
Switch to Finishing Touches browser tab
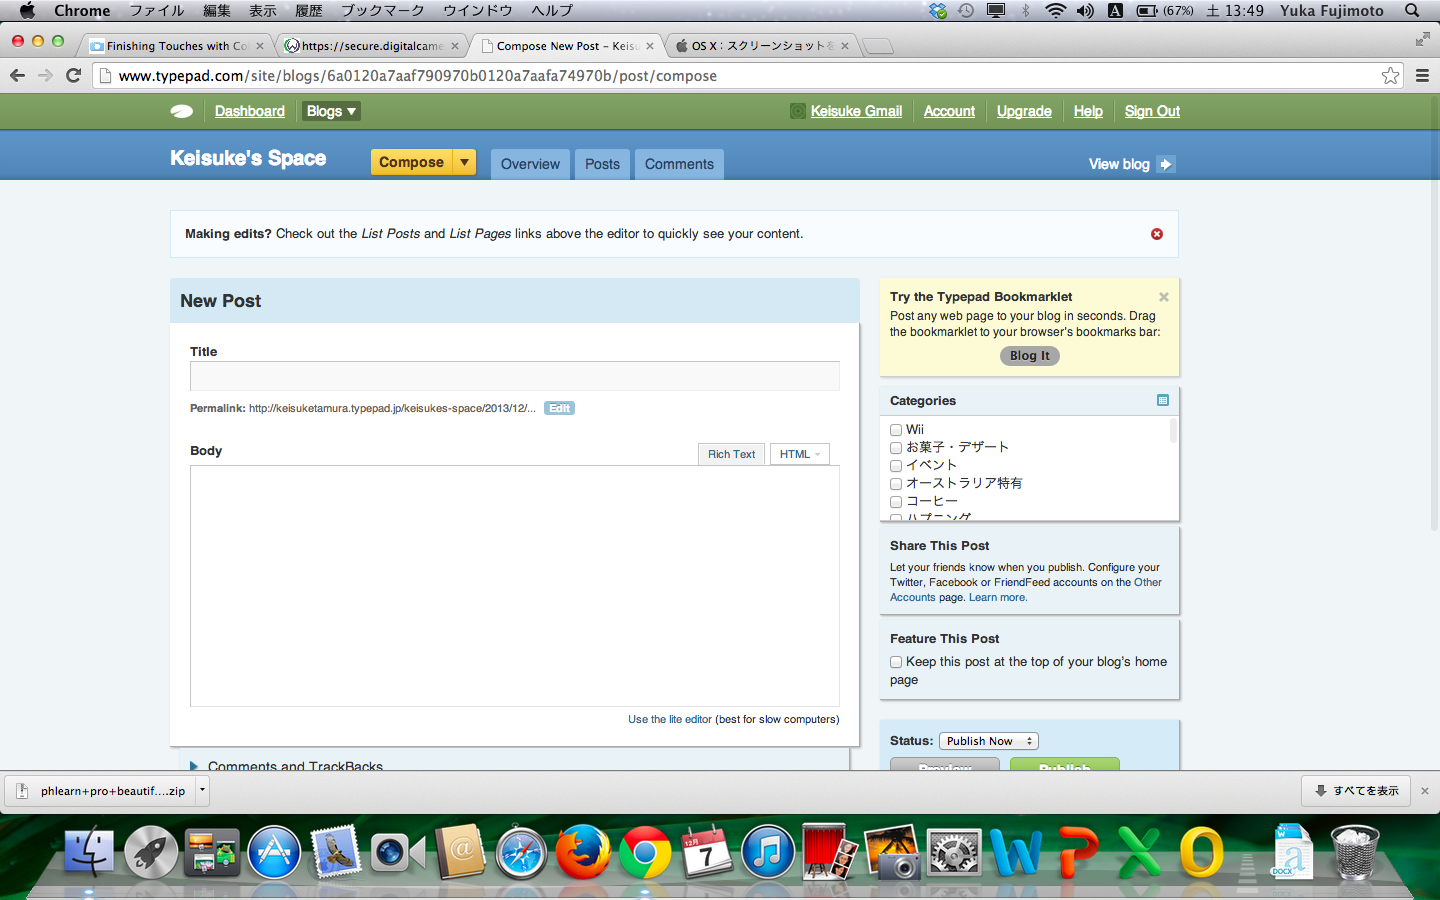coord(175,46)
